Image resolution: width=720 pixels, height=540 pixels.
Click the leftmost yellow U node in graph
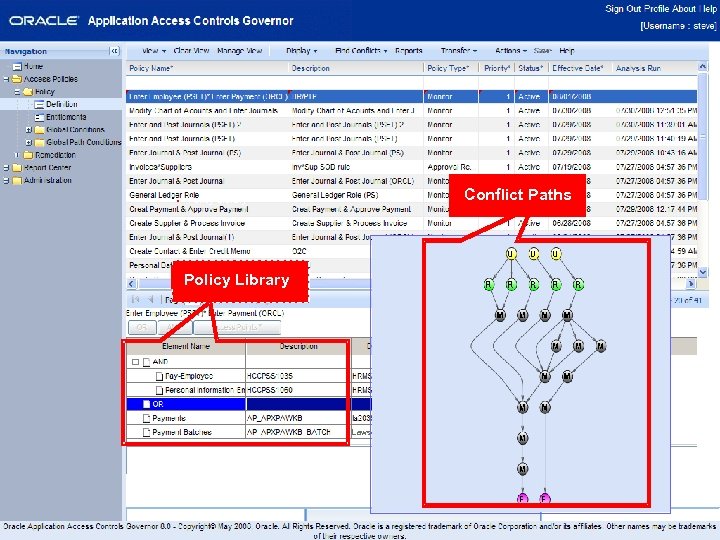point(511,254)
